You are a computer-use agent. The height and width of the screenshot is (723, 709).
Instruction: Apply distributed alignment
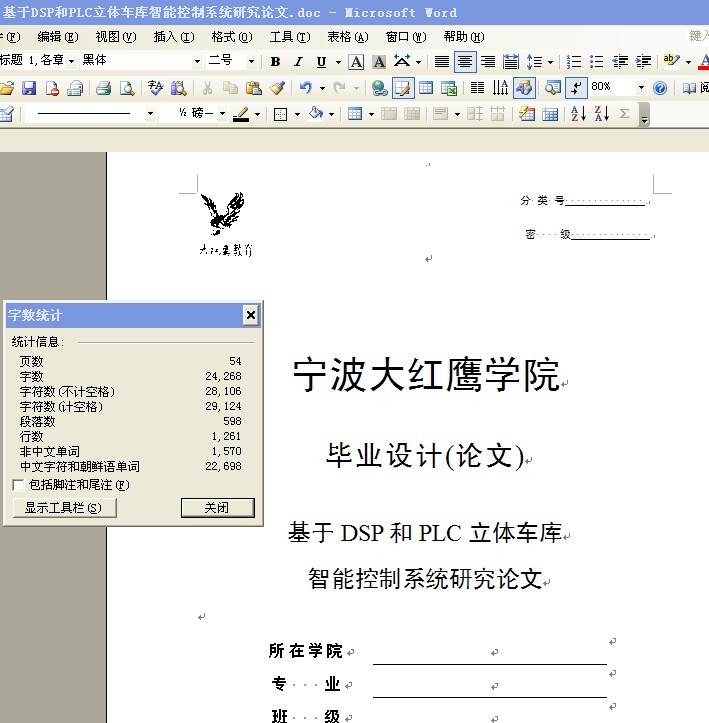coord(510,61)
